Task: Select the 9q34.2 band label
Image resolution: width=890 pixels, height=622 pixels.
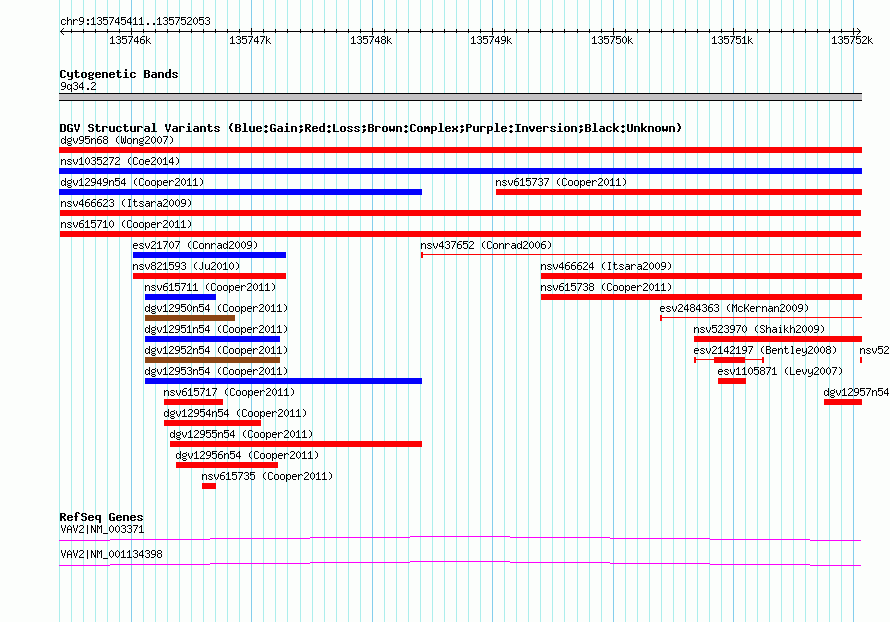Action: coord(78,86)
